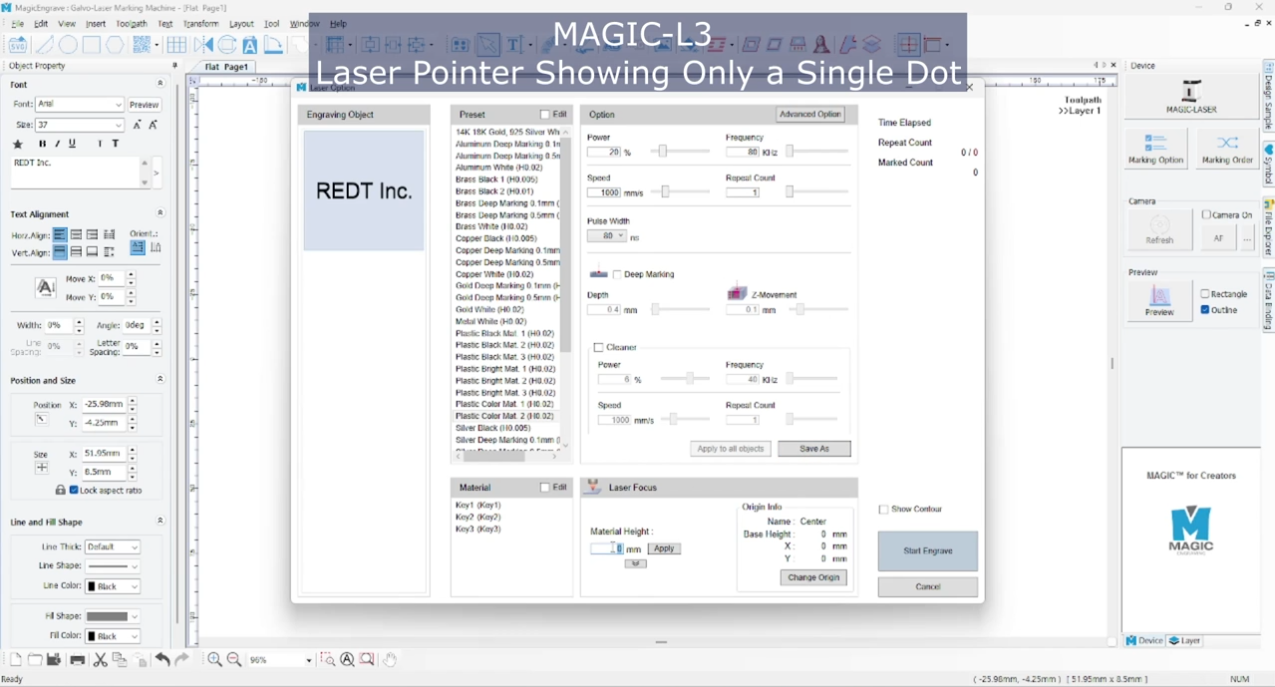The image size is (1275, 687).
Task: Click the Copy icon in bottom toolbar
Action: click(x=120, y=660)
